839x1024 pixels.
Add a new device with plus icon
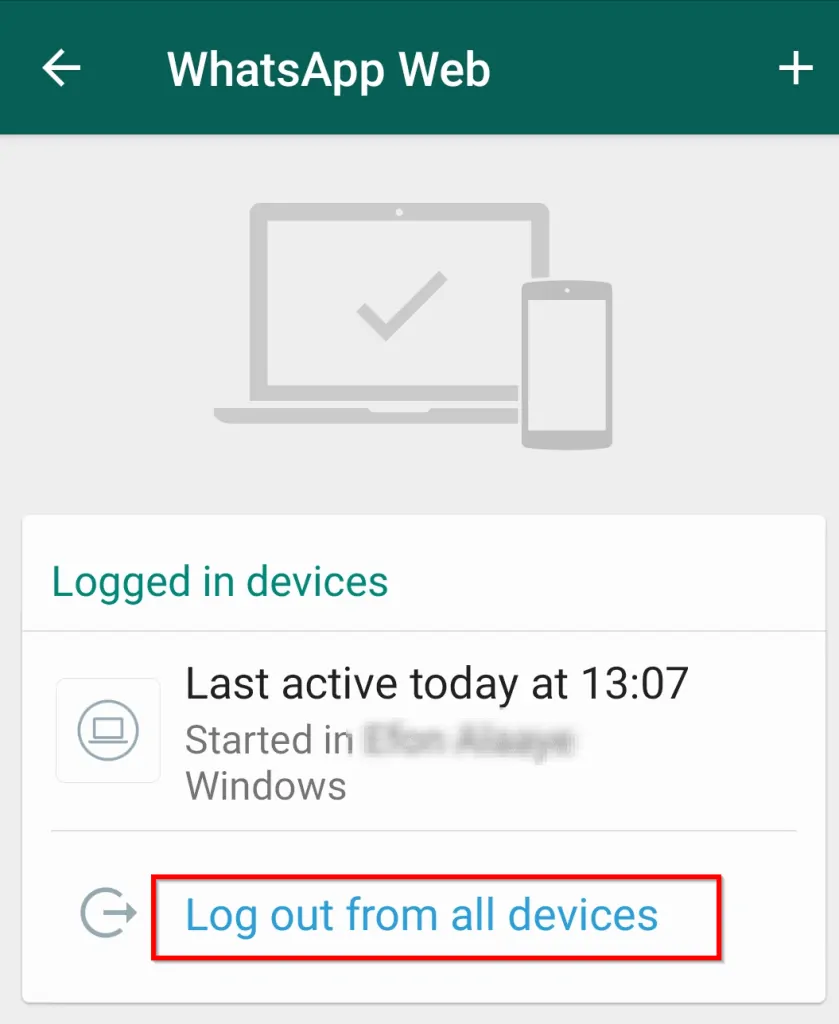[x=795, y=68]
